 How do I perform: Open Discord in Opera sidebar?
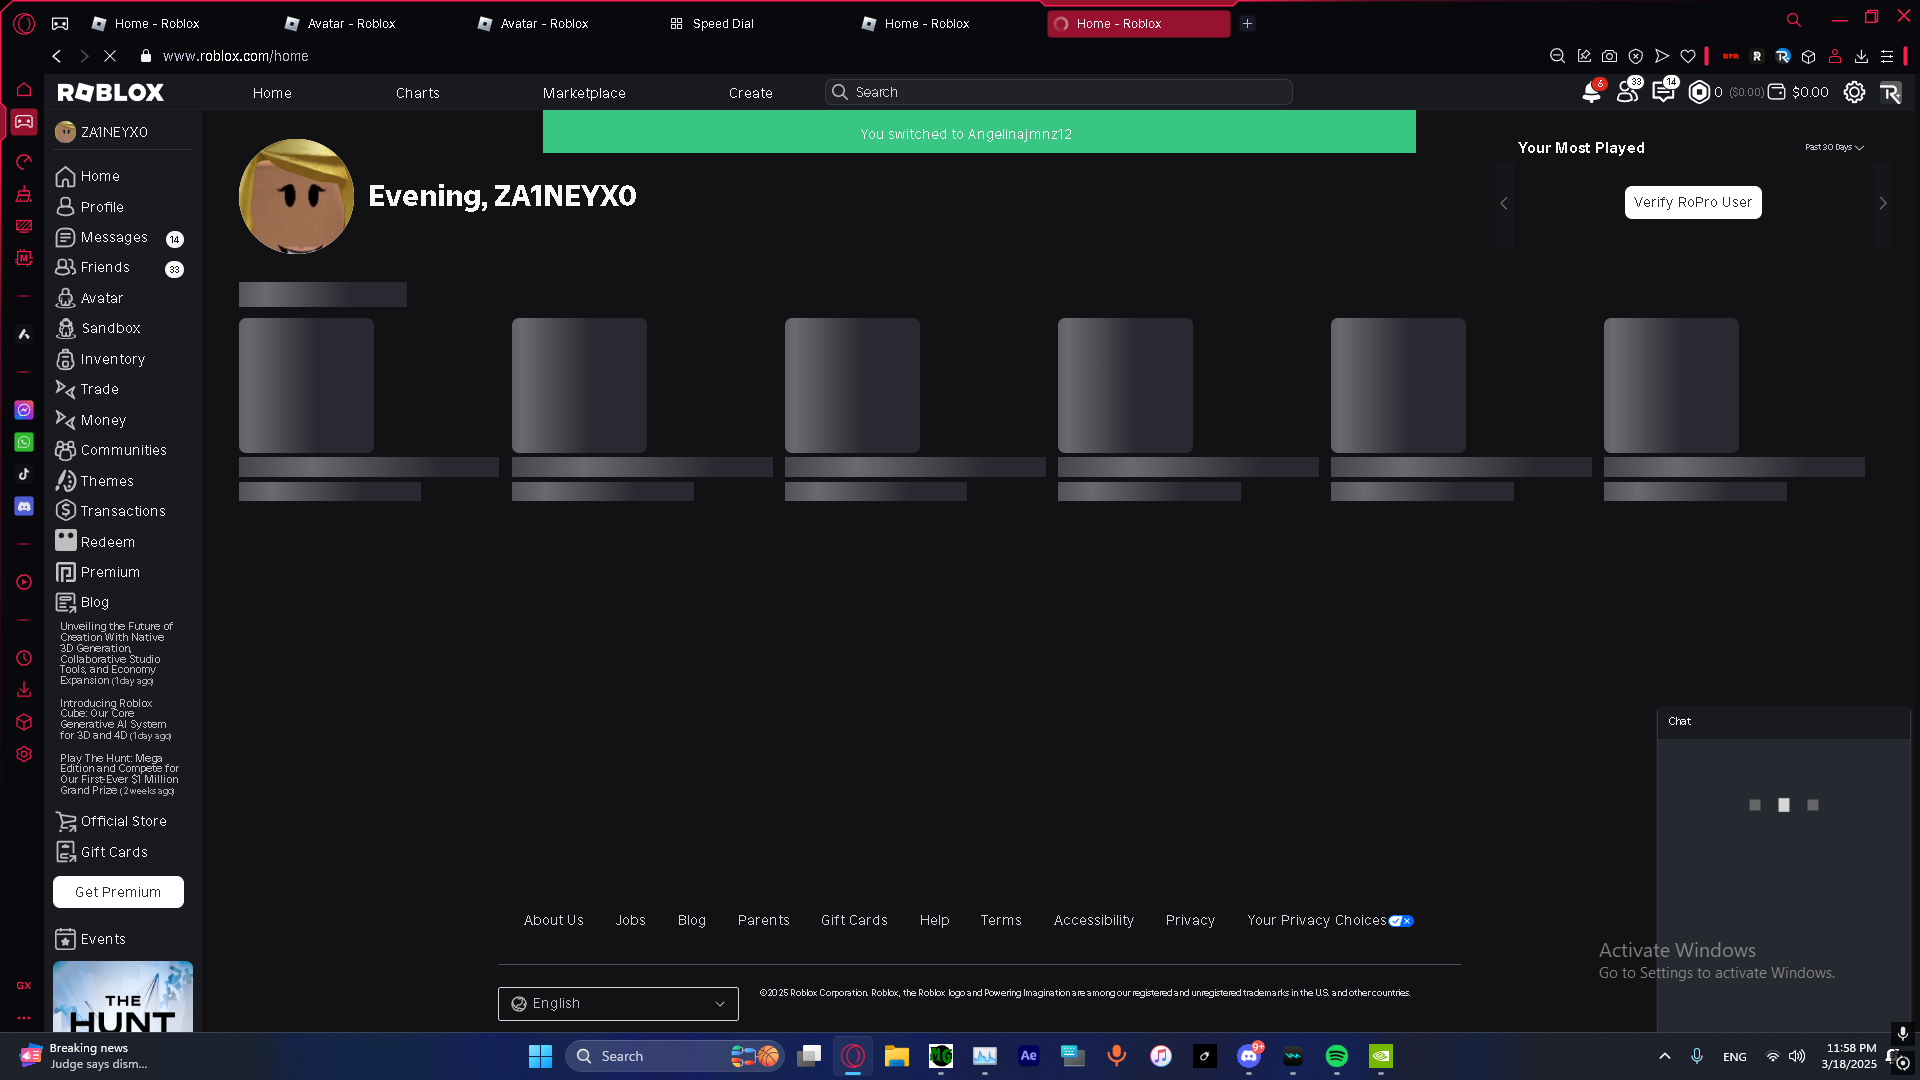coord(24,507)
